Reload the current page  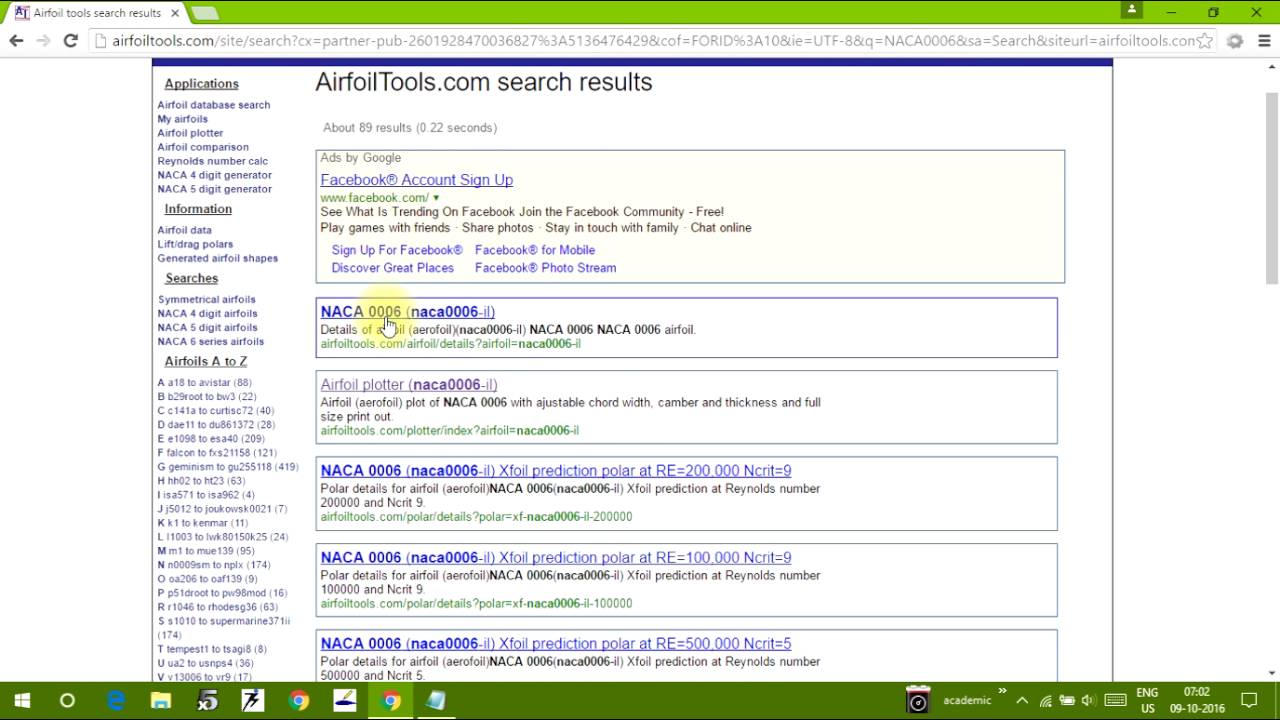(70, 41)
